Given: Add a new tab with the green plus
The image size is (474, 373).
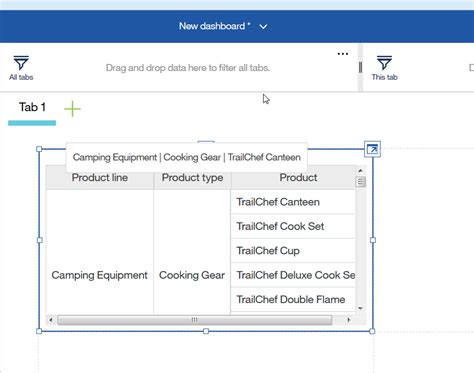Looking at the screenshot, I should tap(72, 109).
